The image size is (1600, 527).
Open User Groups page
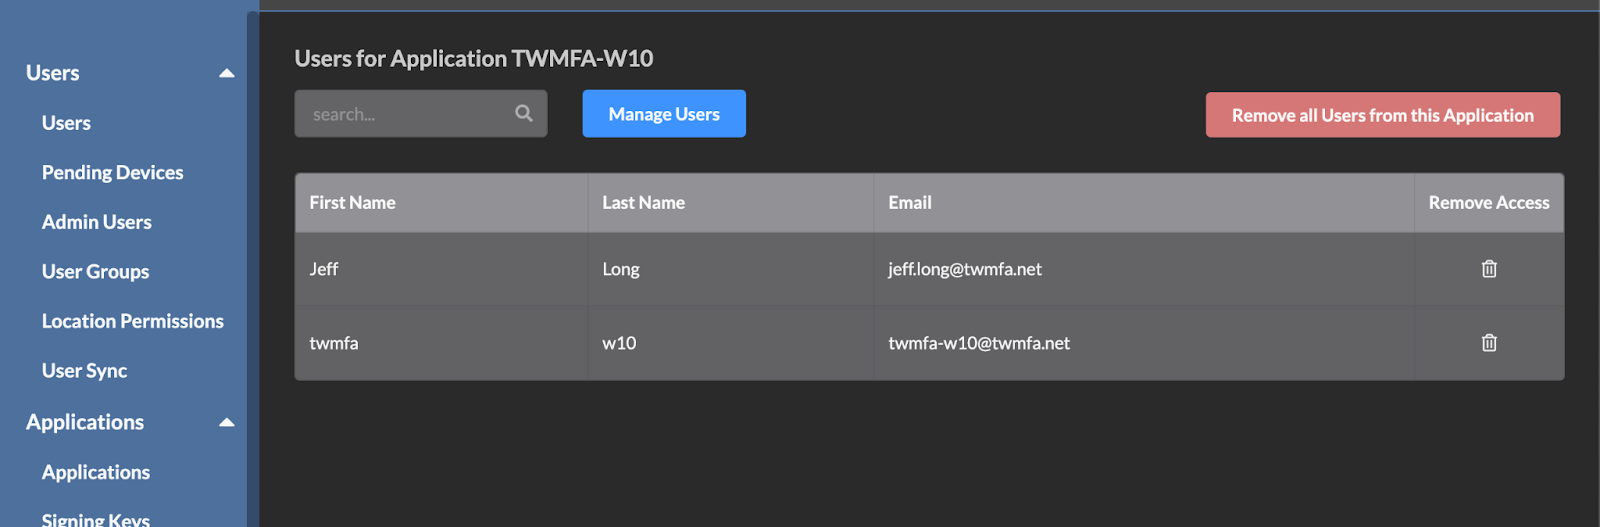pos(96,271)
